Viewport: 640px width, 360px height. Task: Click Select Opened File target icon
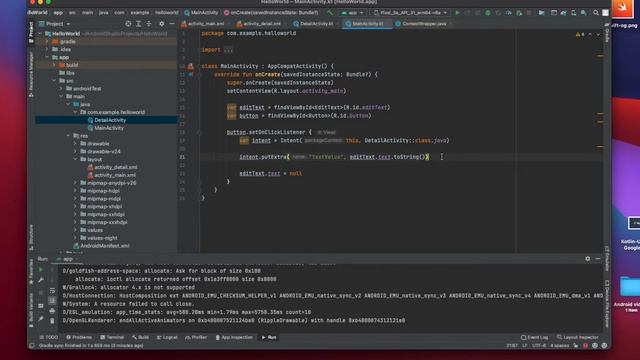point(128,24)
